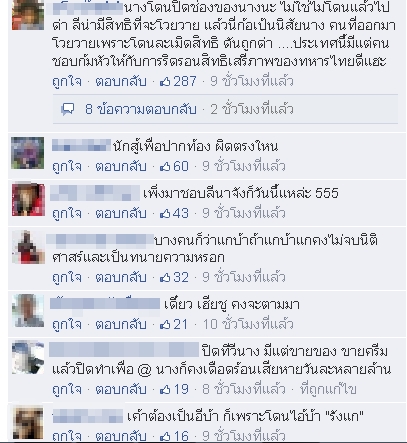Viewport: 407px width, 443px height.
Task: Click the thumbs-up icon showing 60 likes
Action: [165, 166]
